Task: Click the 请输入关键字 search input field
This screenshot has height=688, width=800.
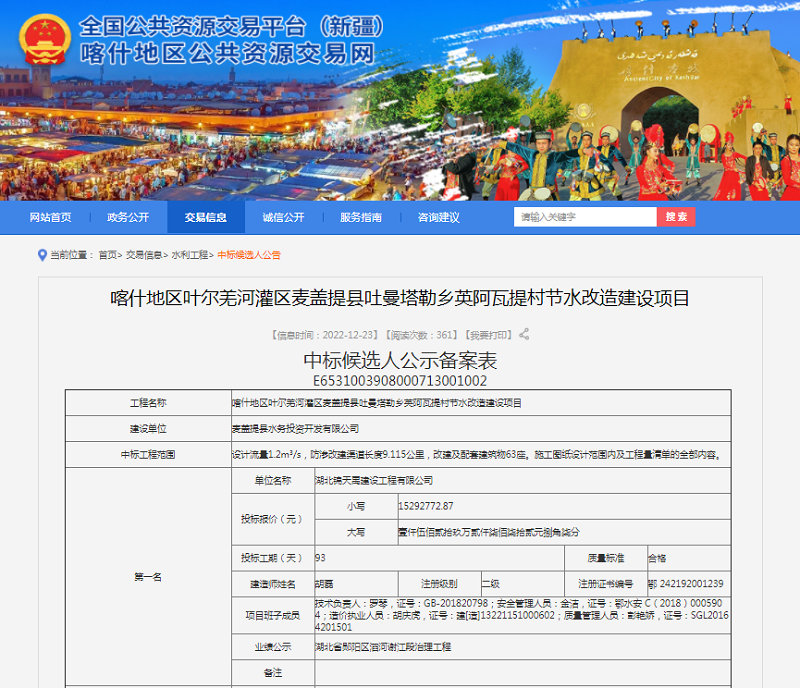Action: (x=580, y=216)
